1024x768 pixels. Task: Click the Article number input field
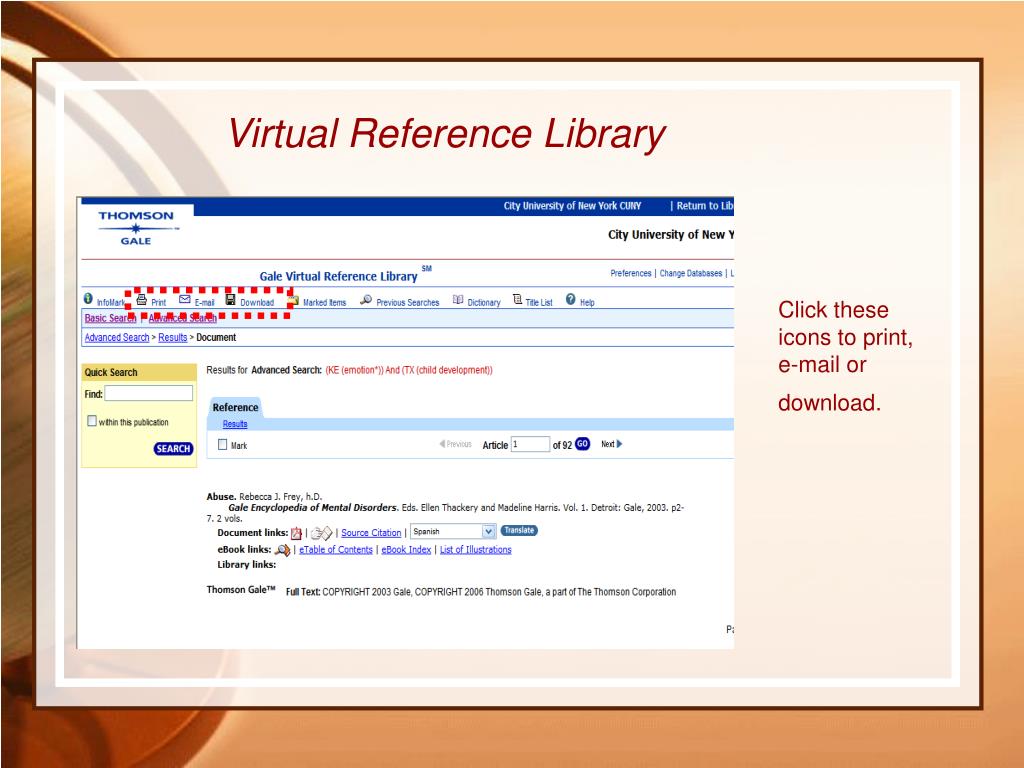(530, 444)
